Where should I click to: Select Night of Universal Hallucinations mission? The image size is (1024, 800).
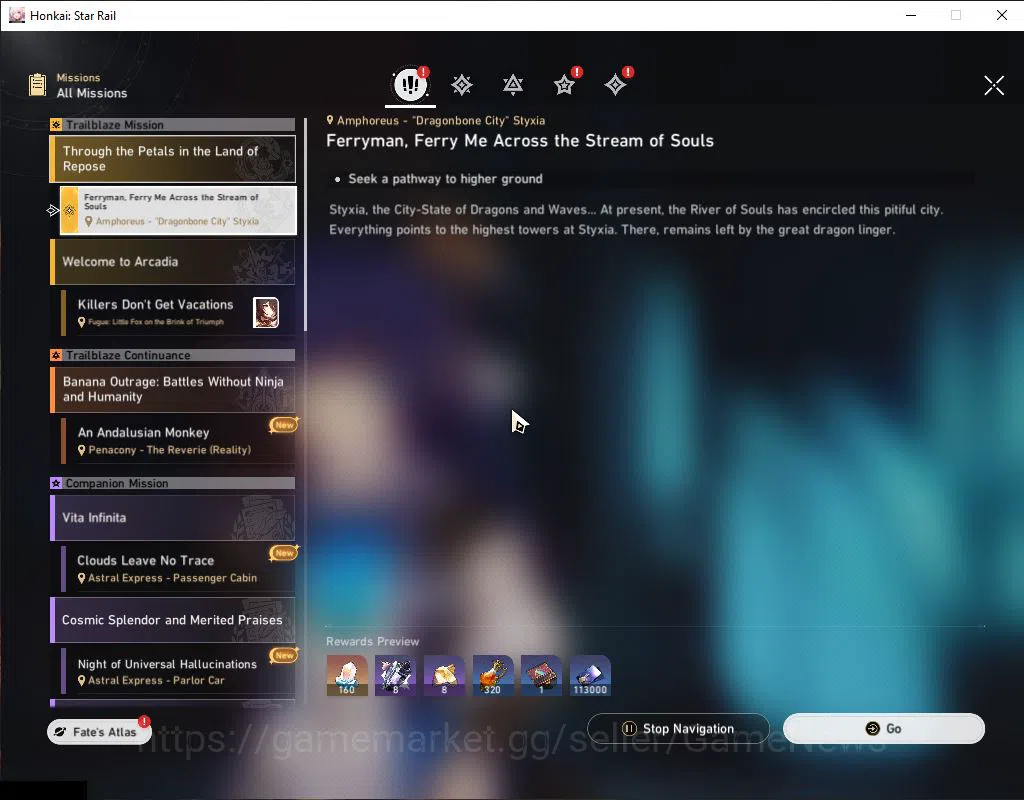click(x=178, y=671)
